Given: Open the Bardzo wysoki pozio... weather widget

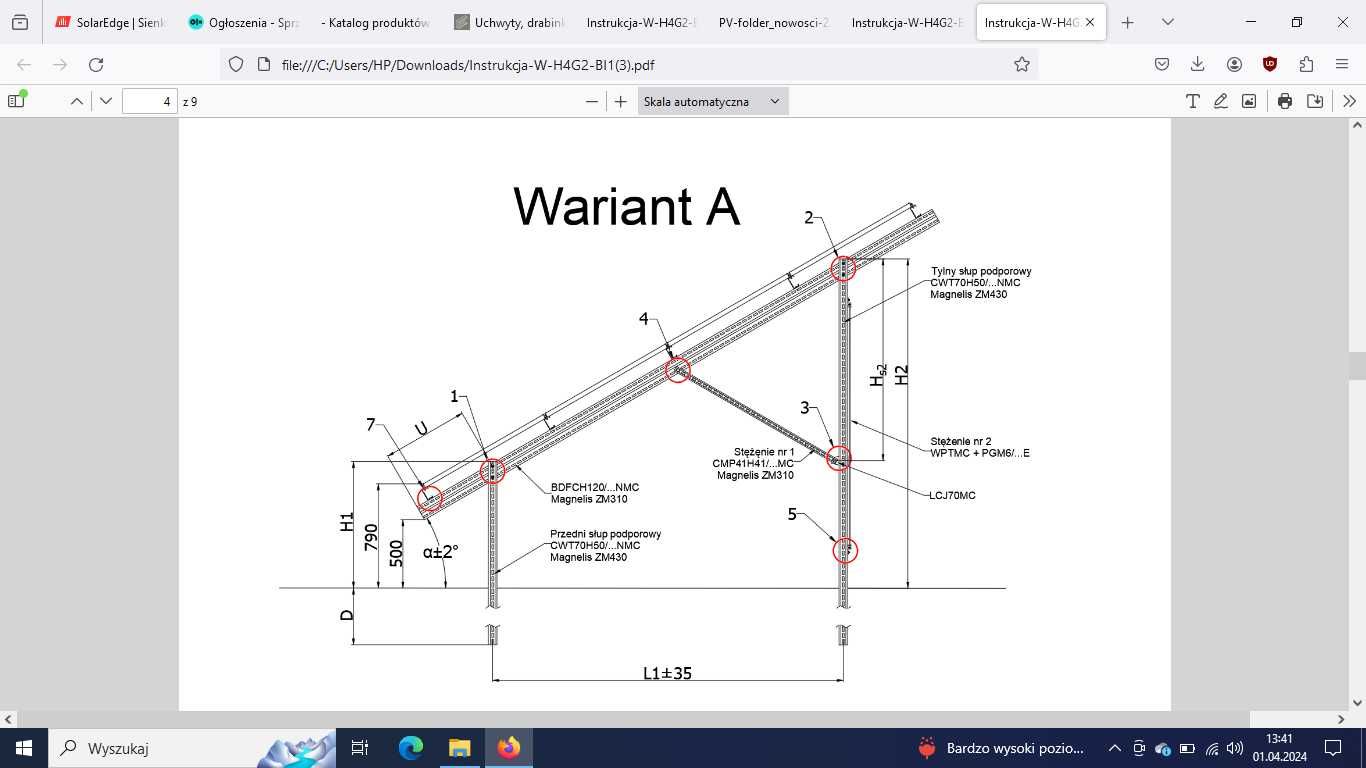Looking at the screenshot, I should tap(1001, 748).
